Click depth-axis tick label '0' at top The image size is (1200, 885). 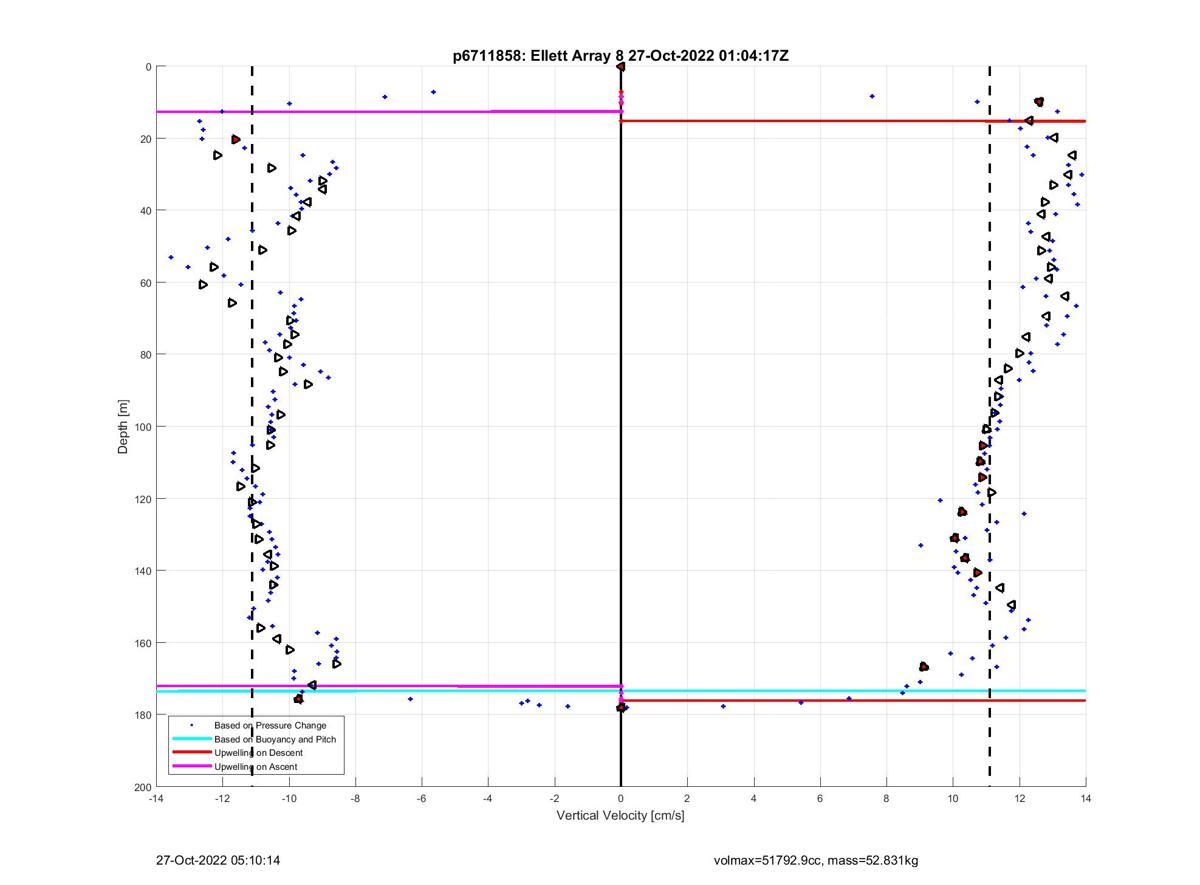point(148,67)
